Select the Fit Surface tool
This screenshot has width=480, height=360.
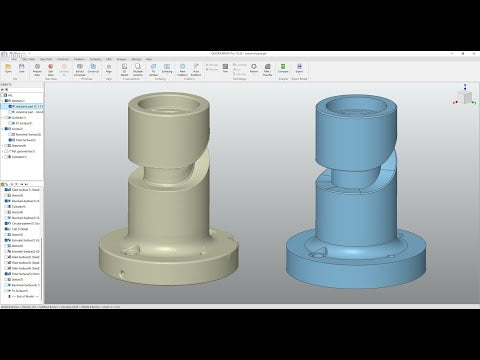pyautogui.click(x=153, y=70)
